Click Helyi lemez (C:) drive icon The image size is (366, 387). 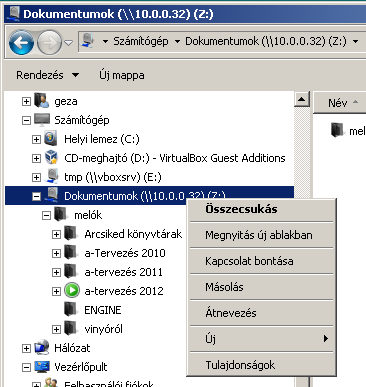(51, 138)
